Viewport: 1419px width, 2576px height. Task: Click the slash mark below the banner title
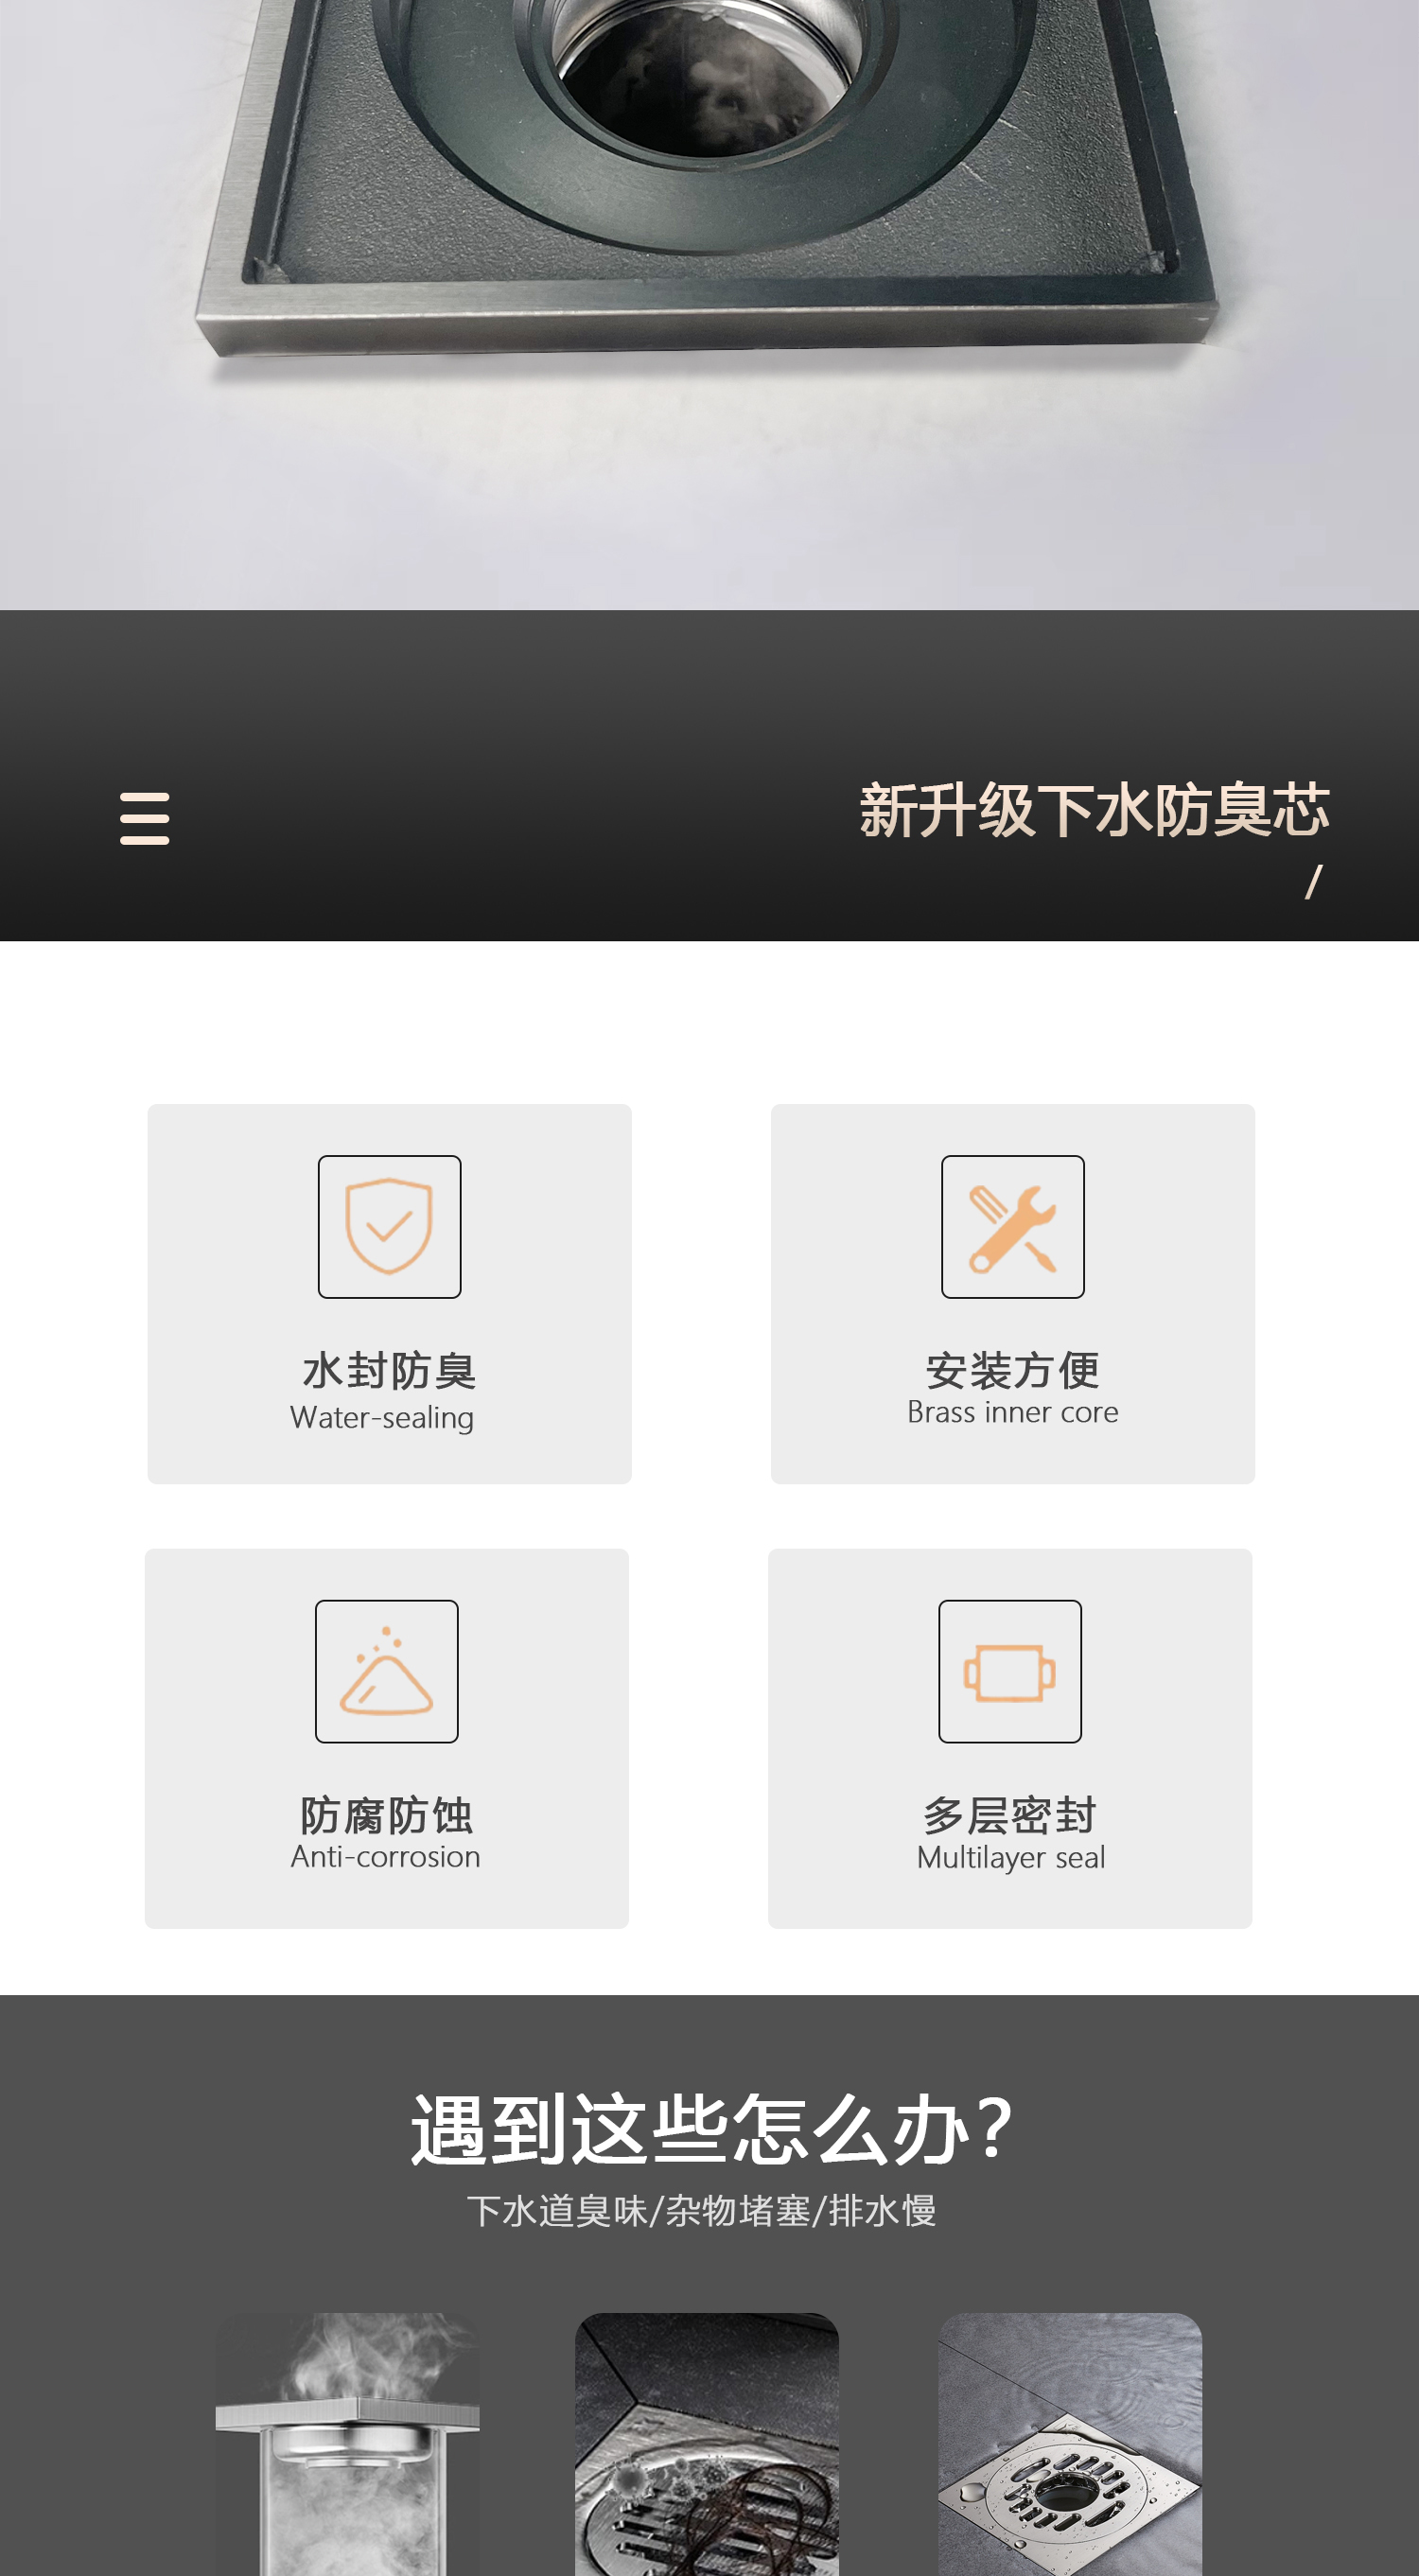(x=1313, y=881)
